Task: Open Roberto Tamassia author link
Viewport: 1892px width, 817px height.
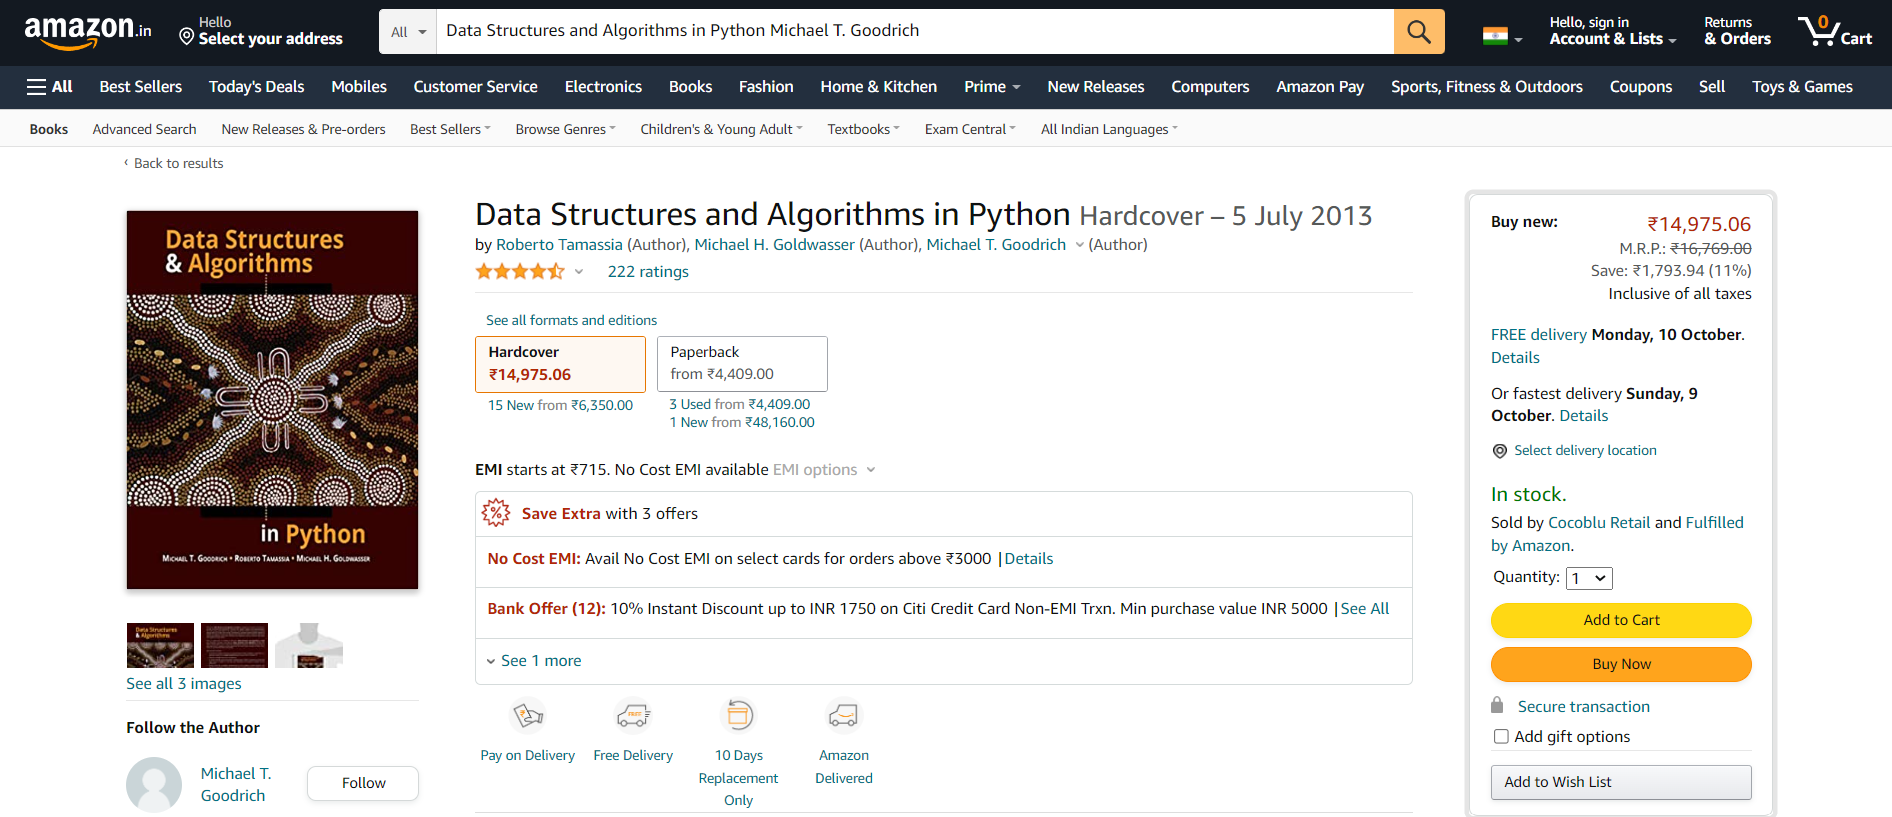Action: coord(559,245)
